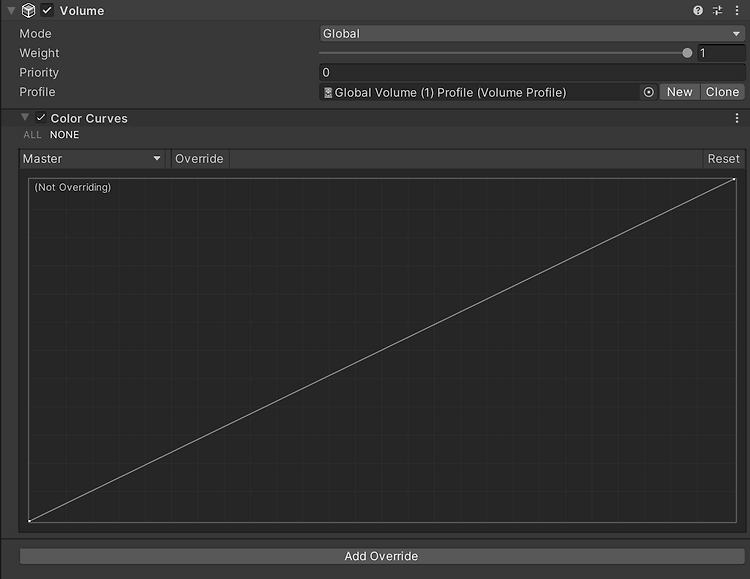
Task: Select the Global Volume (1) Profile field
Action: 480,92
